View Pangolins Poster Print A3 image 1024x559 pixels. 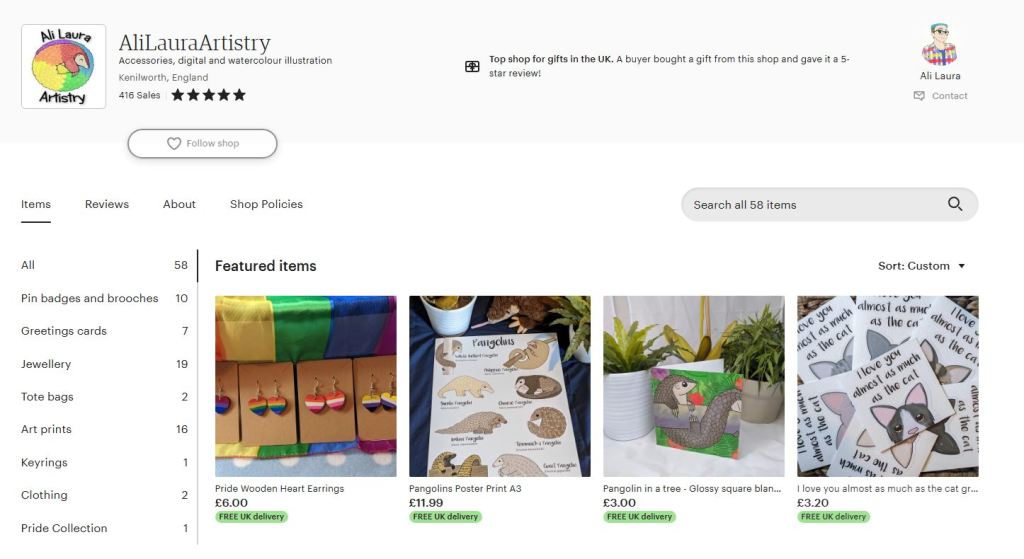tap(499, 386)
